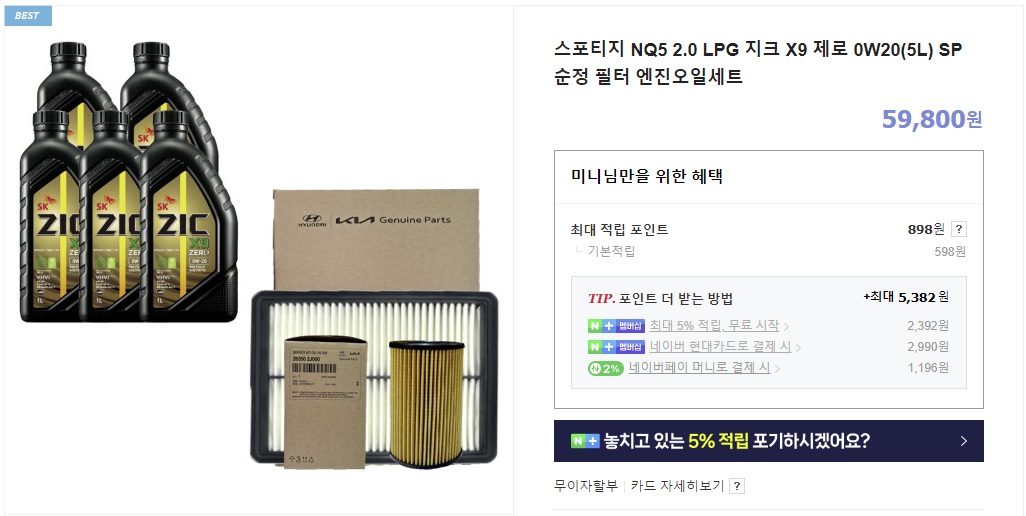Open the 네이버 현대카드로 결제 시 link
This screenshot has height=516, width=1026.
coord(720,347)
